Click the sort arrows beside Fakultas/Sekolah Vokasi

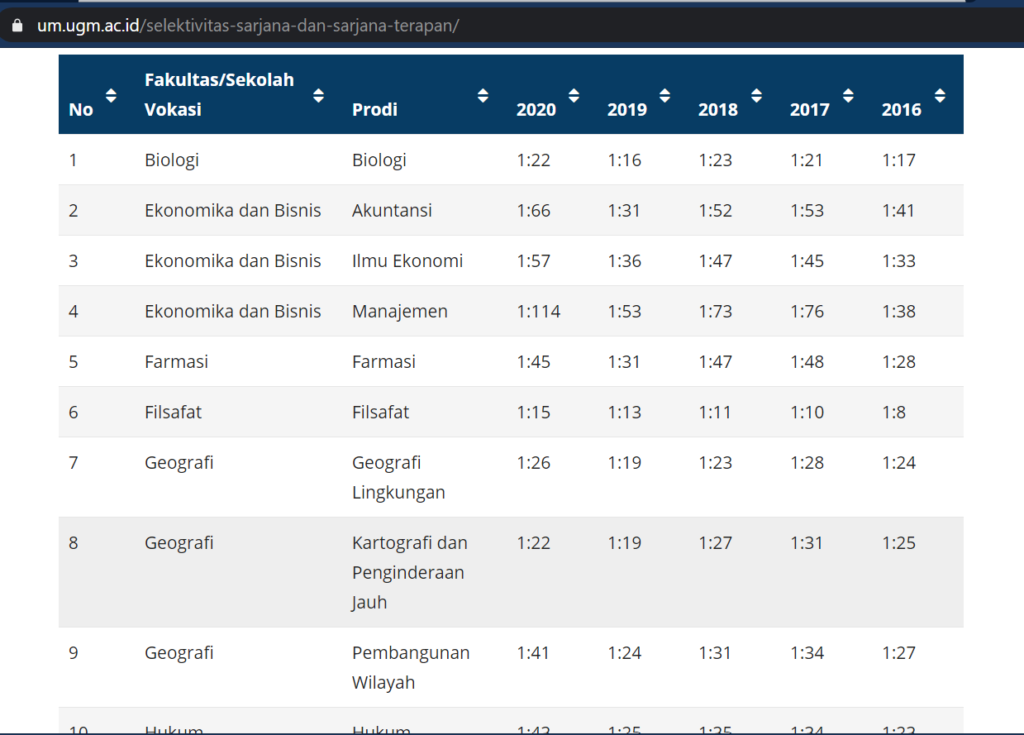[x=318, y=95]
